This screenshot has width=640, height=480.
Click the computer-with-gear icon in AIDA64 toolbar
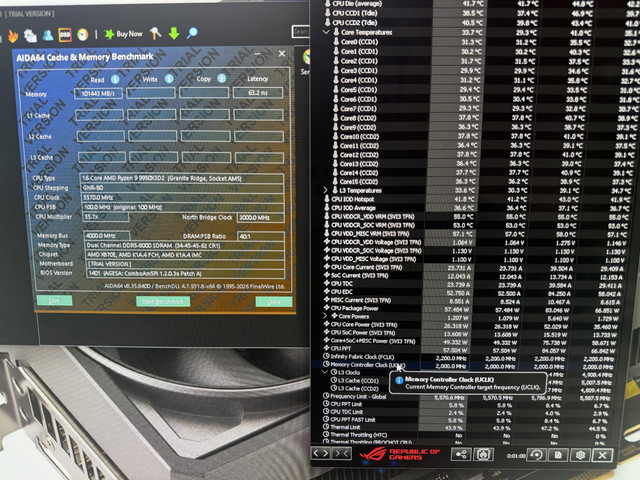(30, 36)
